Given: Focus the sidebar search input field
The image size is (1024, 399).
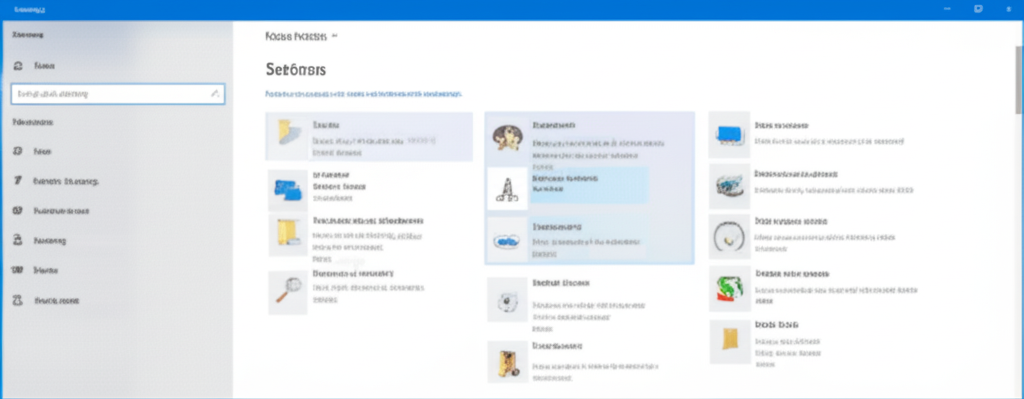Looking at the screenshot, I should tap(118, 94).
